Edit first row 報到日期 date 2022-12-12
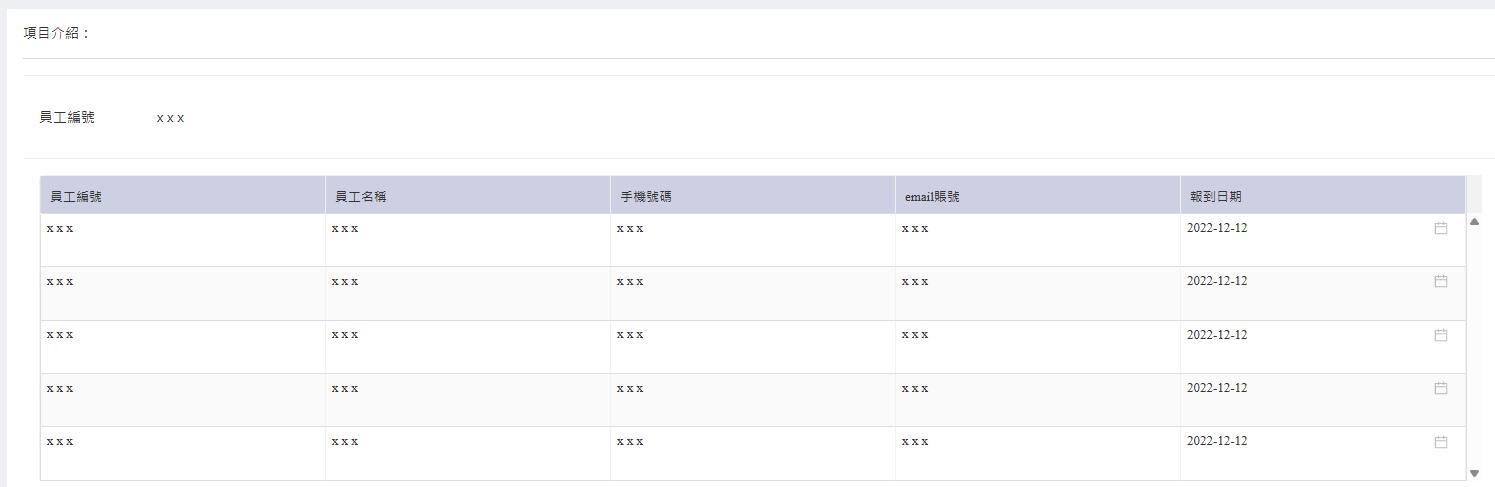The image size is (1495, 487). pos(1217,228)
